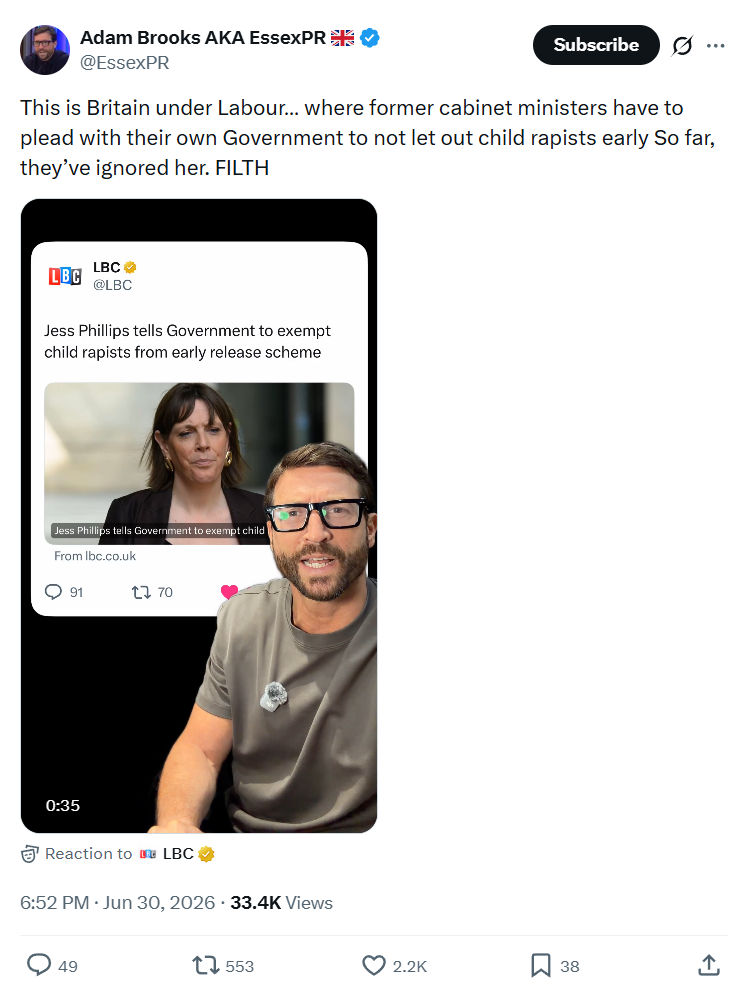The image size is (739, 991).
Task: Open the LBC reaction source link
Action: click(x=178, y=854)
